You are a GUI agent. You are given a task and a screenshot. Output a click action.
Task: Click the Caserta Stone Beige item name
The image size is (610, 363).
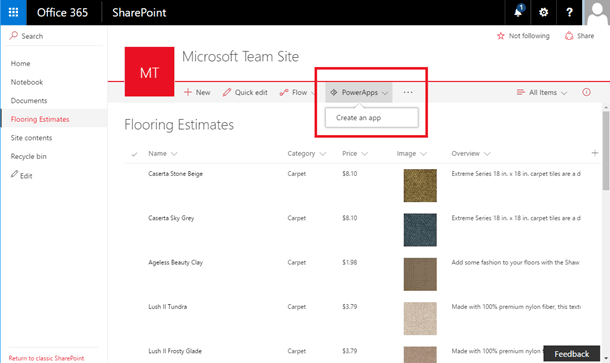pyautogui.click(x=175, y=174)
